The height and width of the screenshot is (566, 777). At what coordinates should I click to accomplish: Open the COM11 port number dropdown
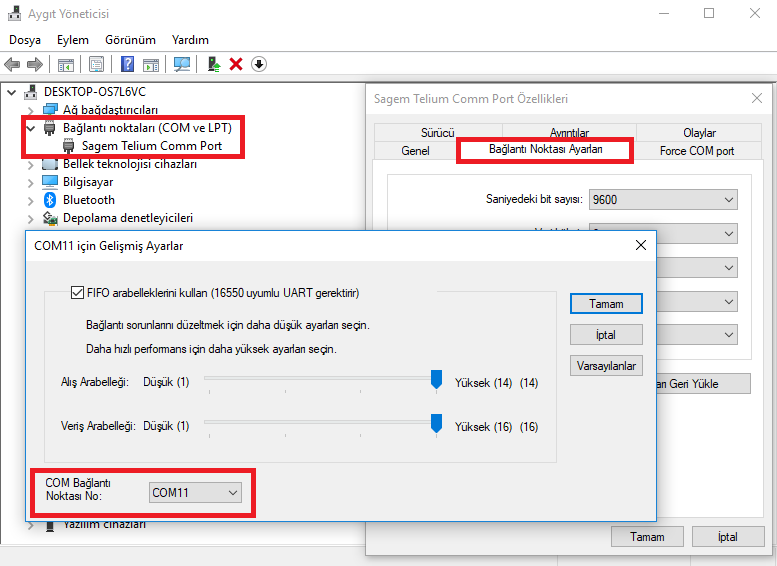[x=195, y=492]
